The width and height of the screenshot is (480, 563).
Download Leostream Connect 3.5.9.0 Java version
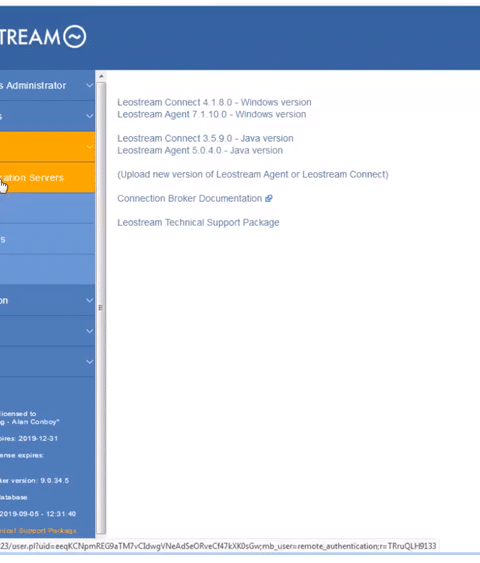[x=205, y=138]
